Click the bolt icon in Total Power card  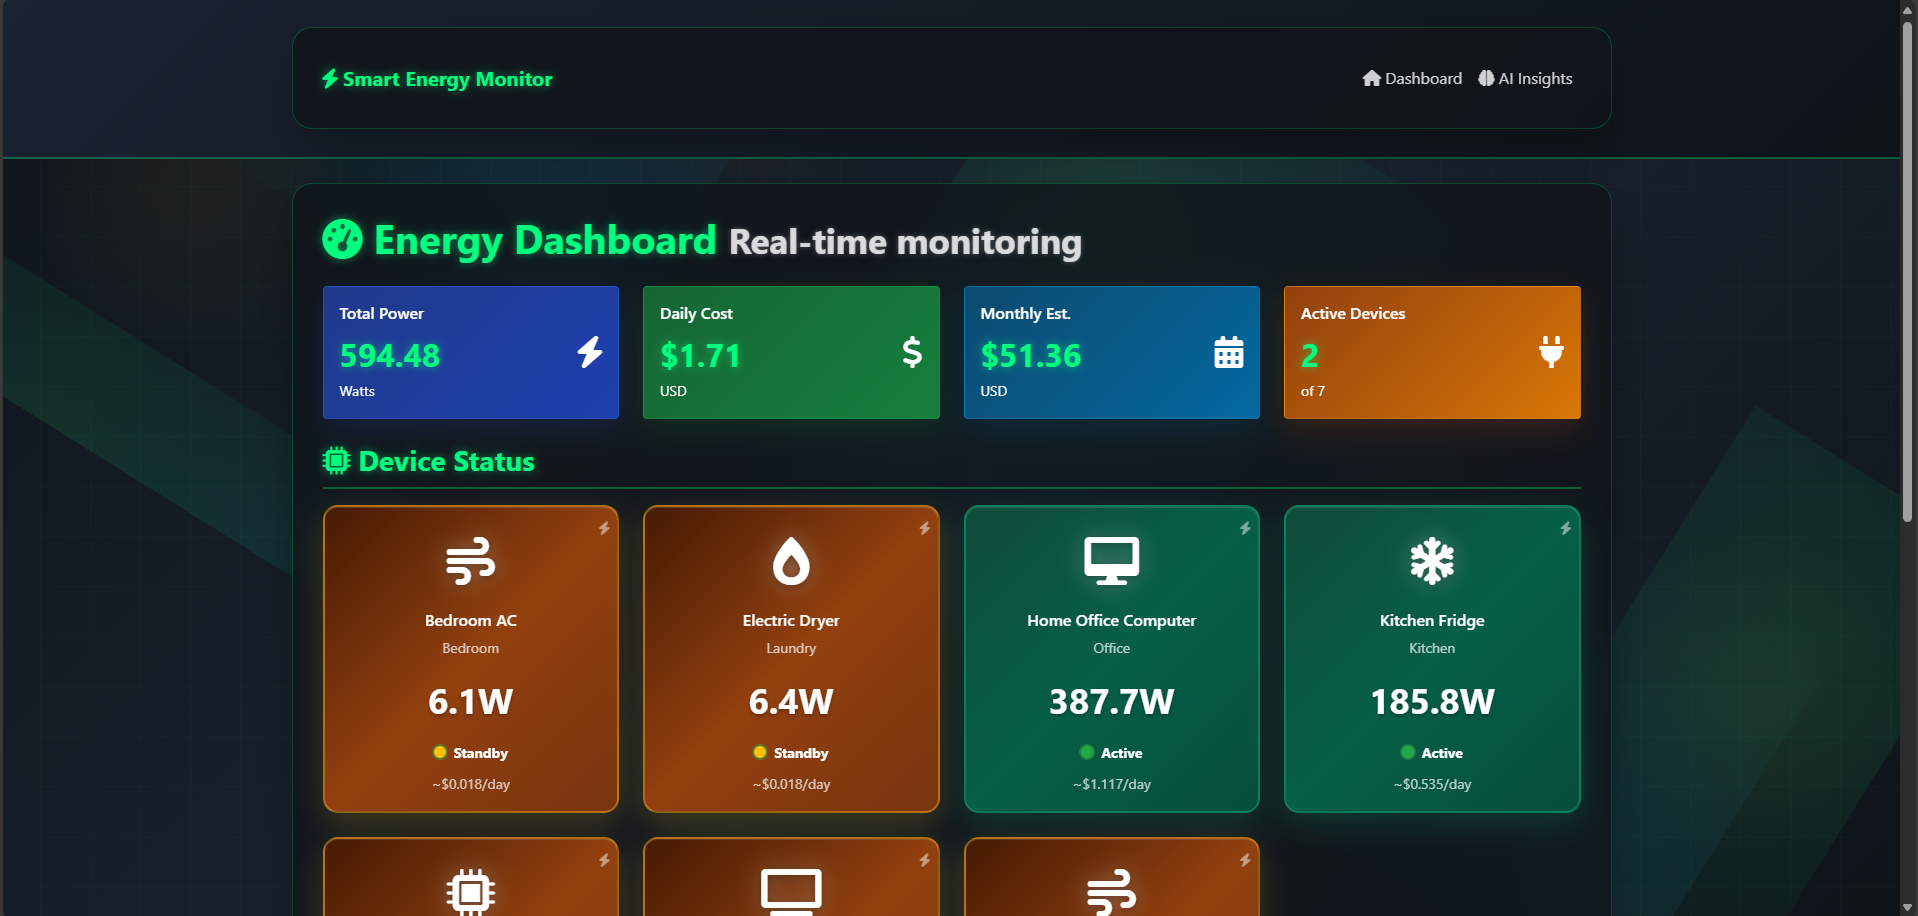pos(590,352)
